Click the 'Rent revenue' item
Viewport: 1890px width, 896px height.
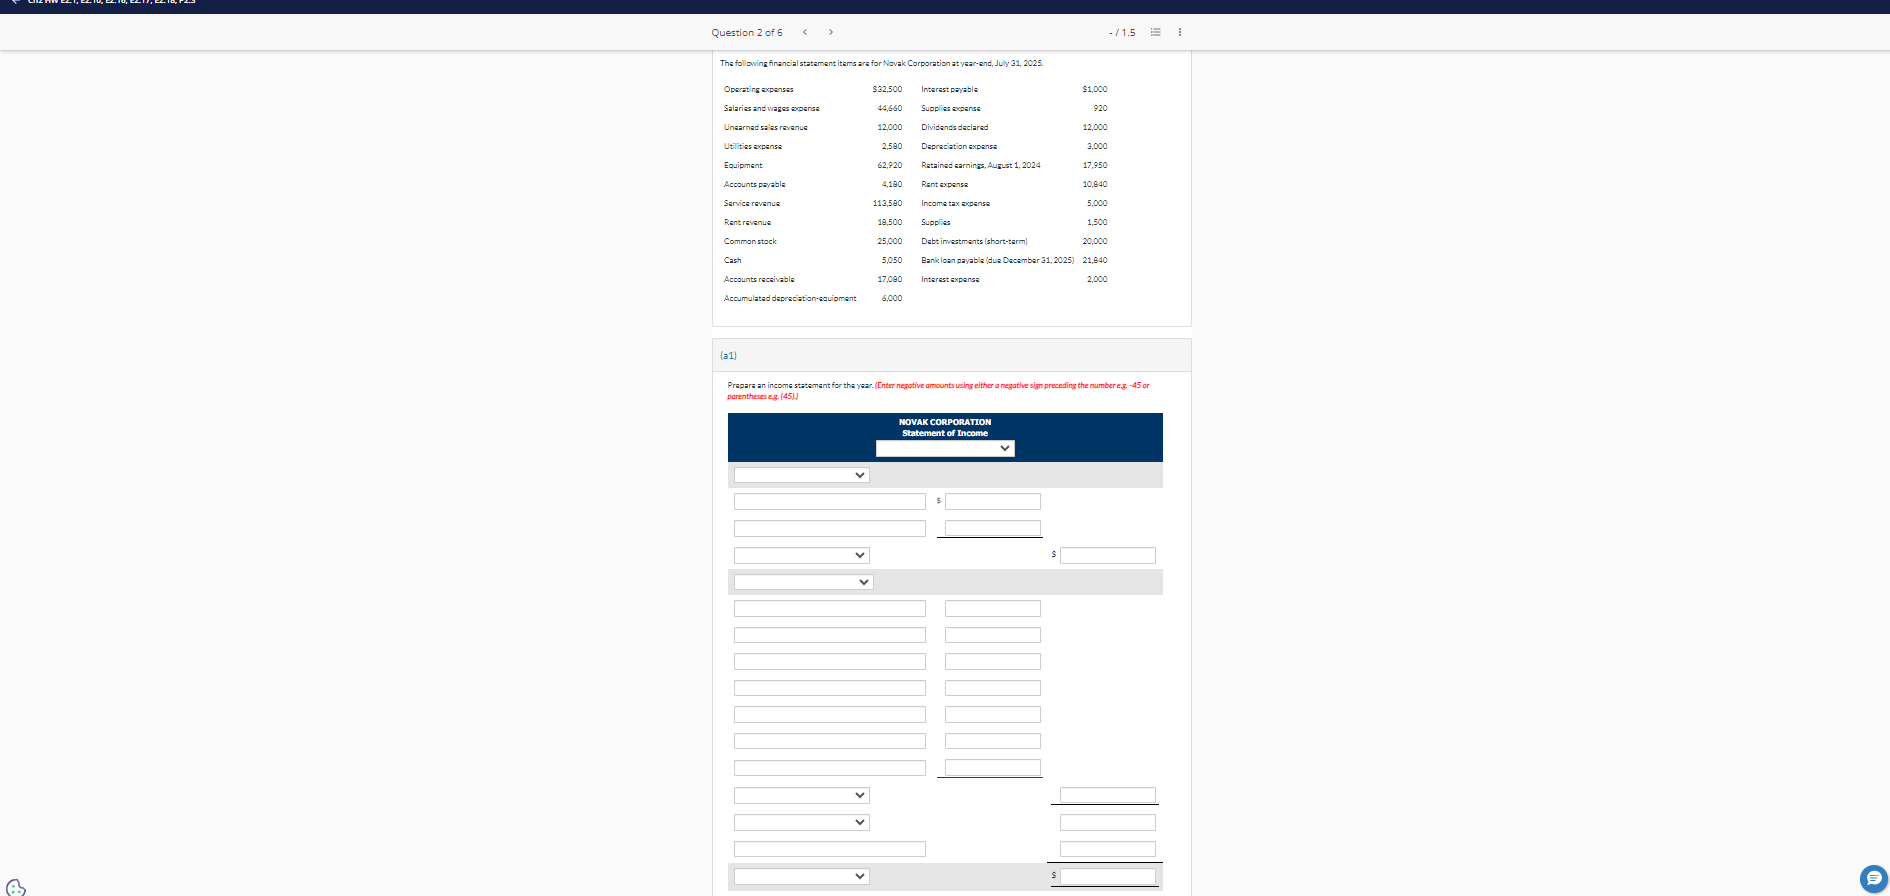[748, 223]
